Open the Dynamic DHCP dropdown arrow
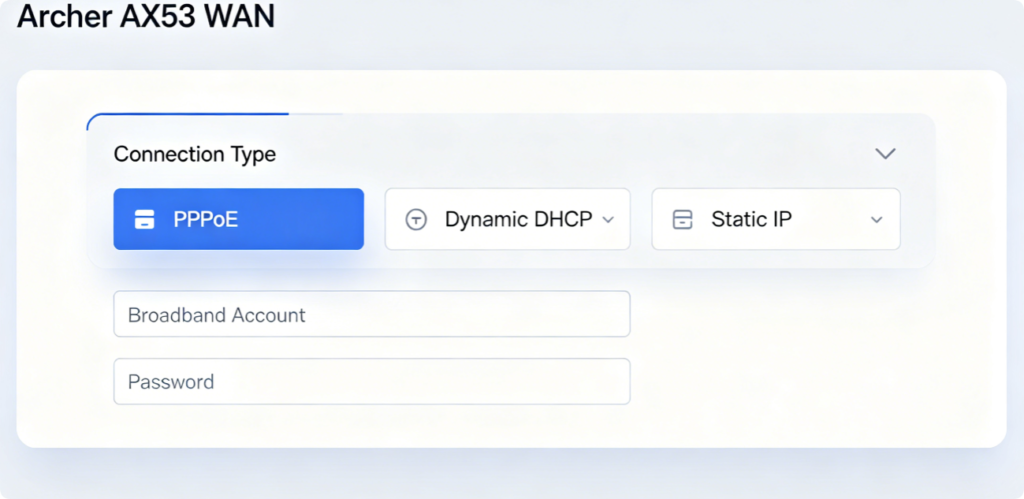The image size is (1024, 499). coord(608,219)
